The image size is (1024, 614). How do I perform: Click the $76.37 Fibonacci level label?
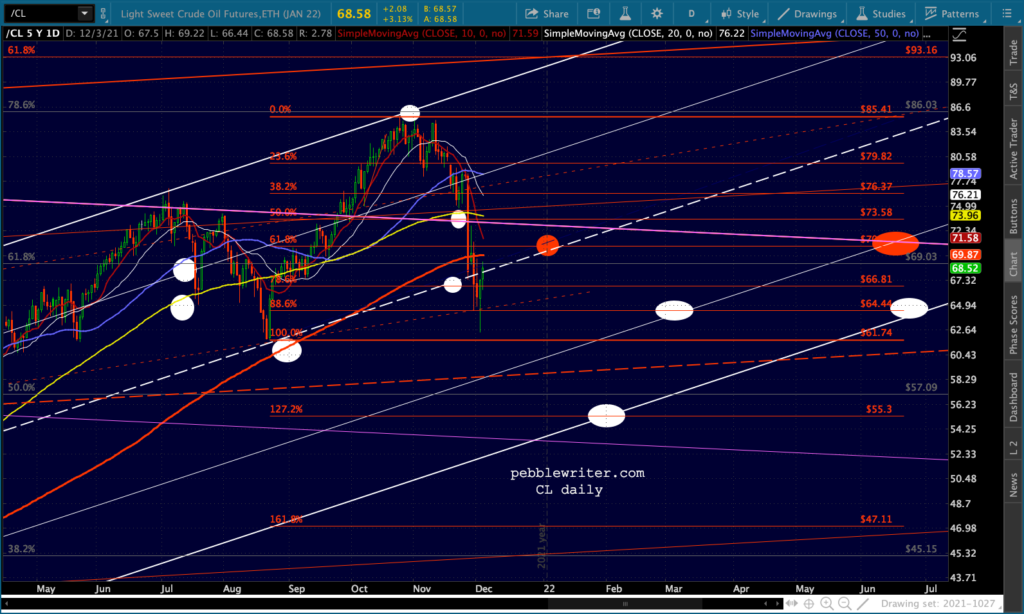[x=876, y=186]
